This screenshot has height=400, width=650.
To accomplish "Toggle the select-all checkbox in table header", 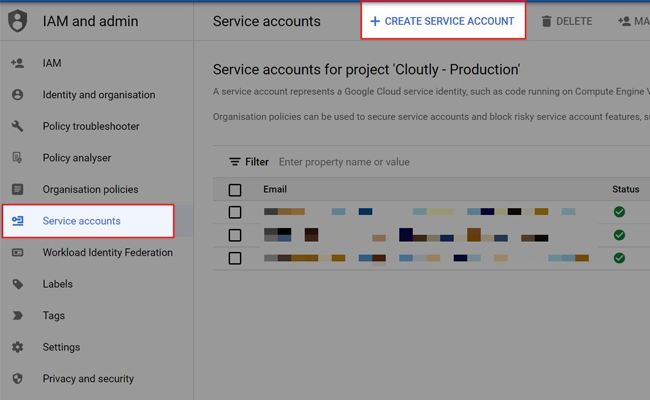I will 235,190.
